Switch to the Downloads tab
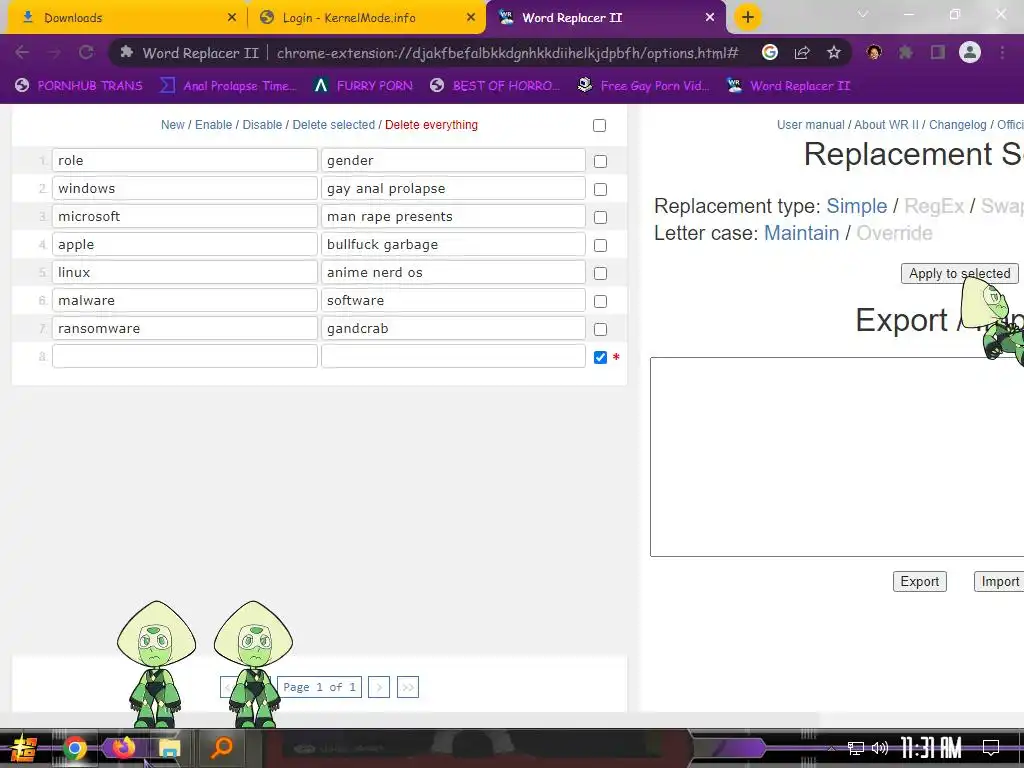 (124, 18)
